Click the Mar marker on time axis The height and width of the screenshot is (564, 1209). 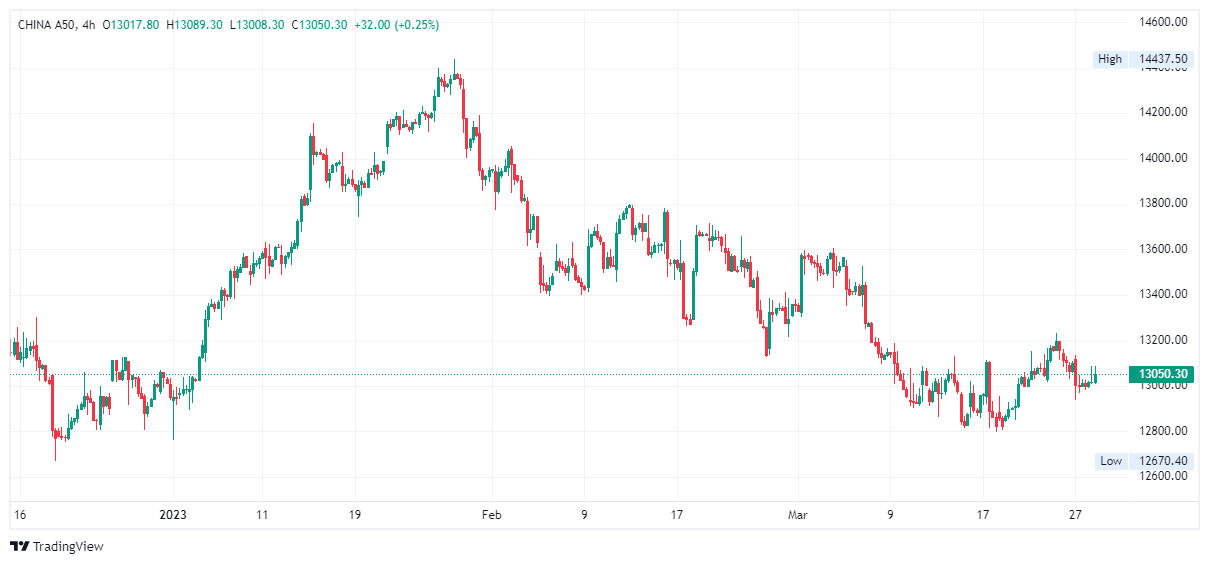pos(797,515)
